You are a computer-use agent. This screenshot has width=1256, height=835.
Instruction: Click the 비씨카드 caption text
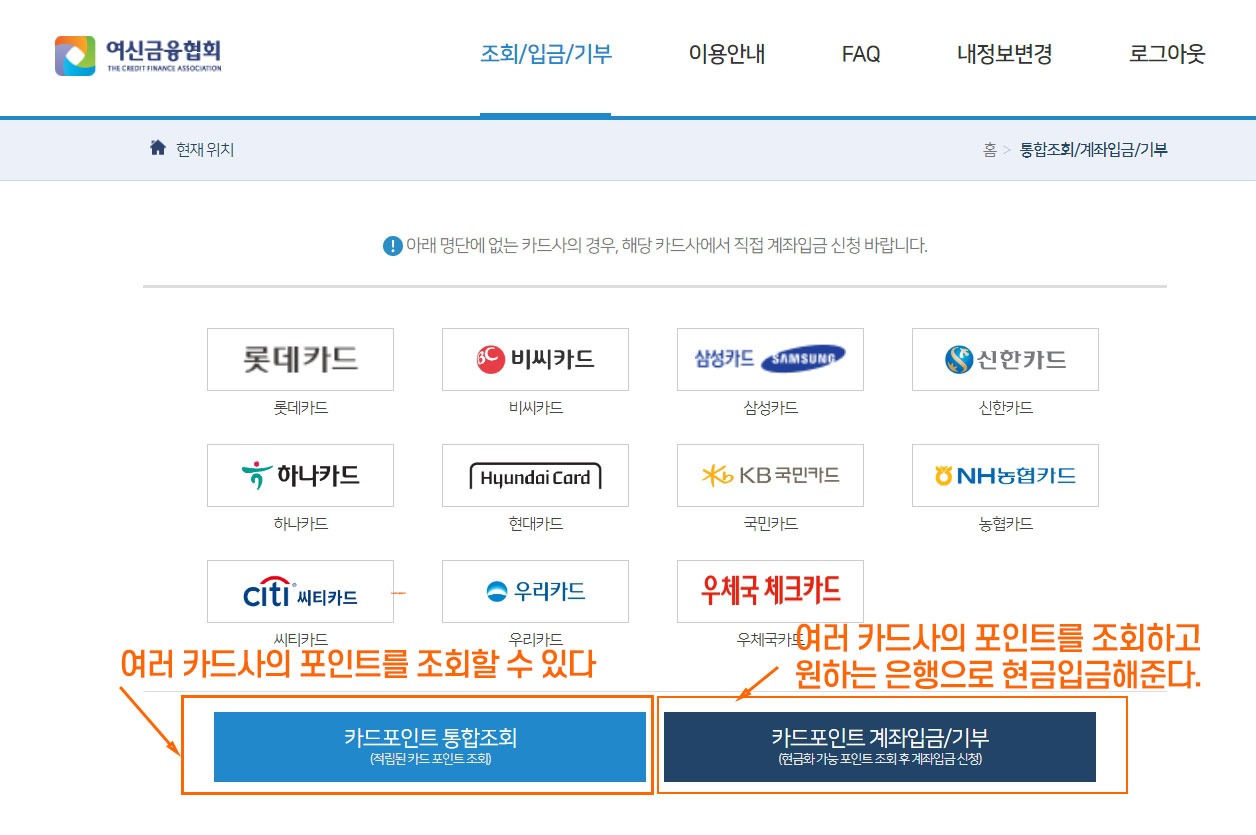(x=535, y=408)
